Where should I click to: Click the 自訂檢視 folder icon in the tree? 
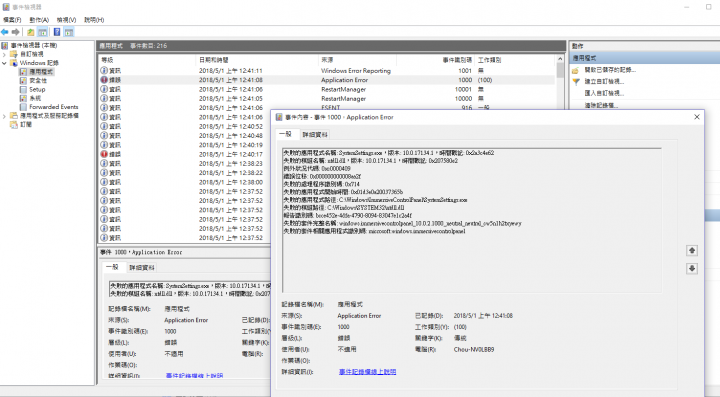(x=14, y=54)
